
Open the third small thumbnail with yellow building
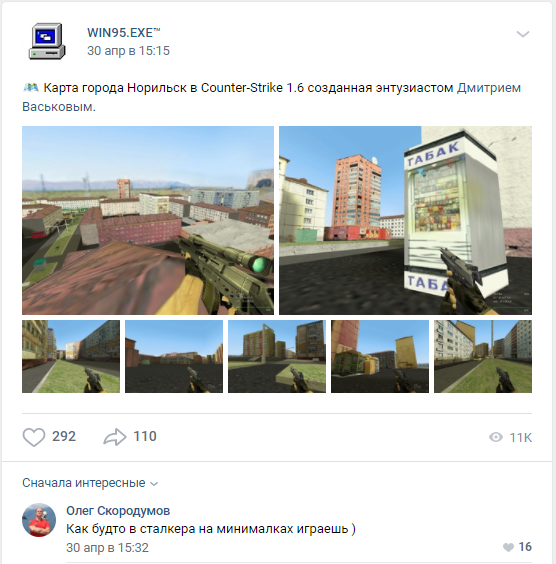tap(277, 356)
